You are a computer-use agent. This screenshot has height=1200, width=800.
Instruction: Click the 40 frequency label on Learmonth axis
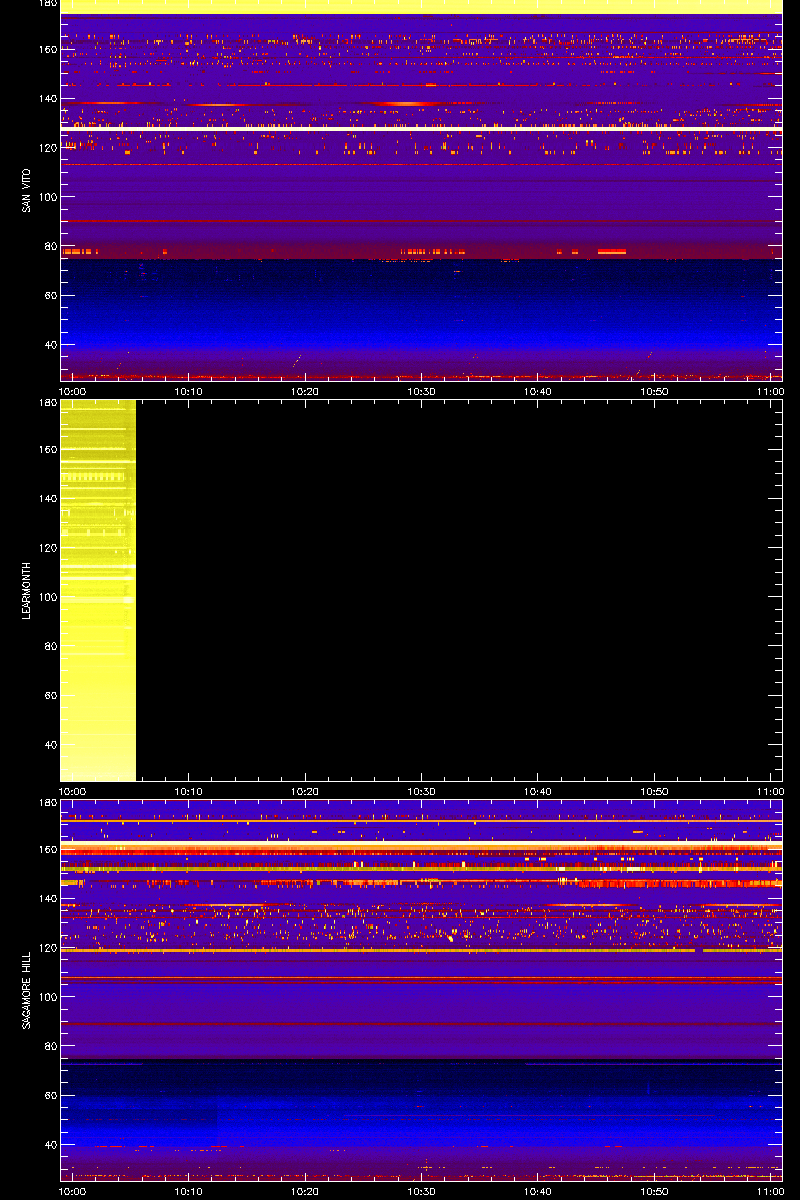point(50,744)
